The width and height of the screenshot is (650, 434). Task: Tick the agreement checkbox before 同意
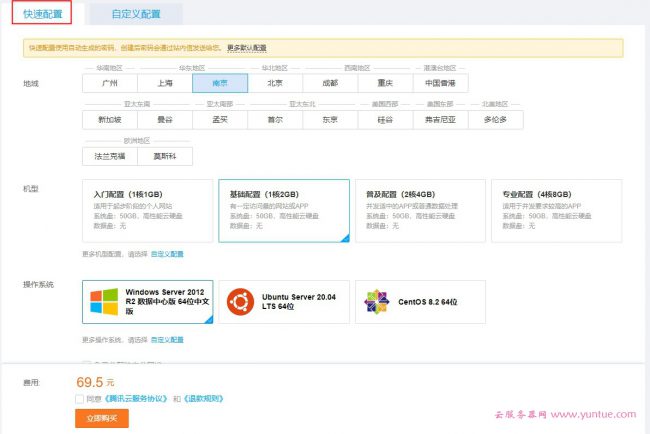click(79, 398)
